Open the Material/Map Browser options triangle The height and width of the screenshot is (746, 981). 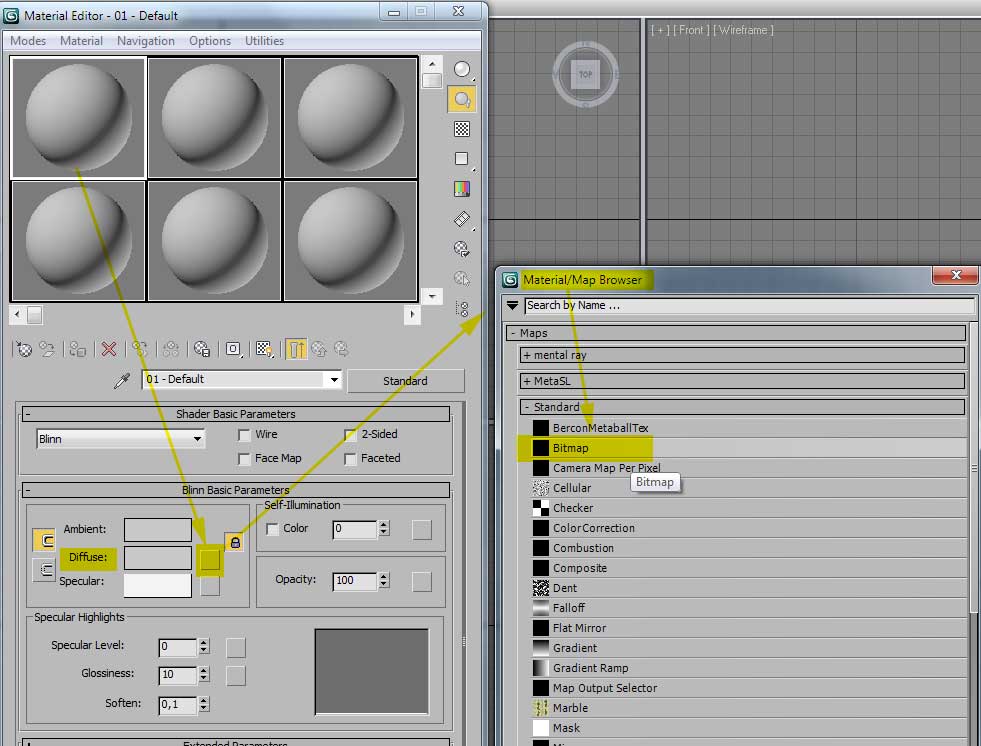coord(512,305)
